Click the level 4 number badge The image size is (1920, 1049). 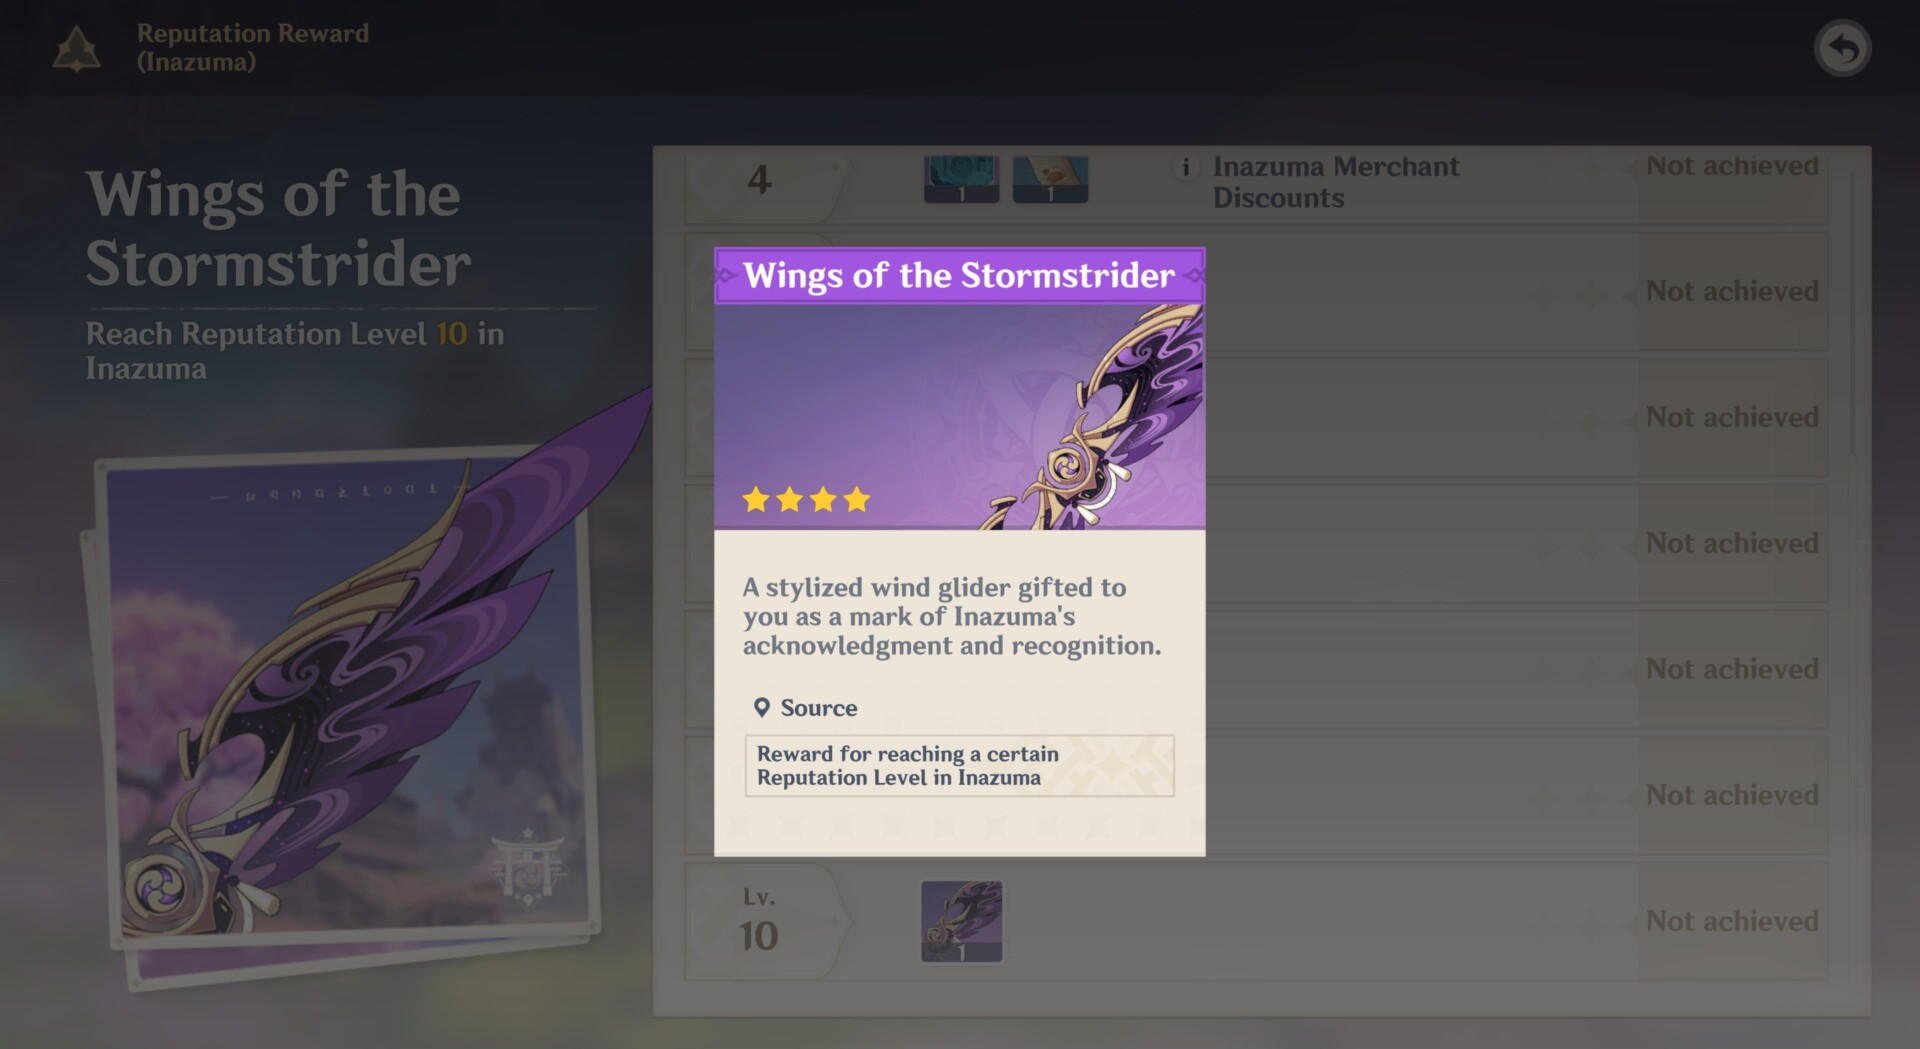coord(760,181)
